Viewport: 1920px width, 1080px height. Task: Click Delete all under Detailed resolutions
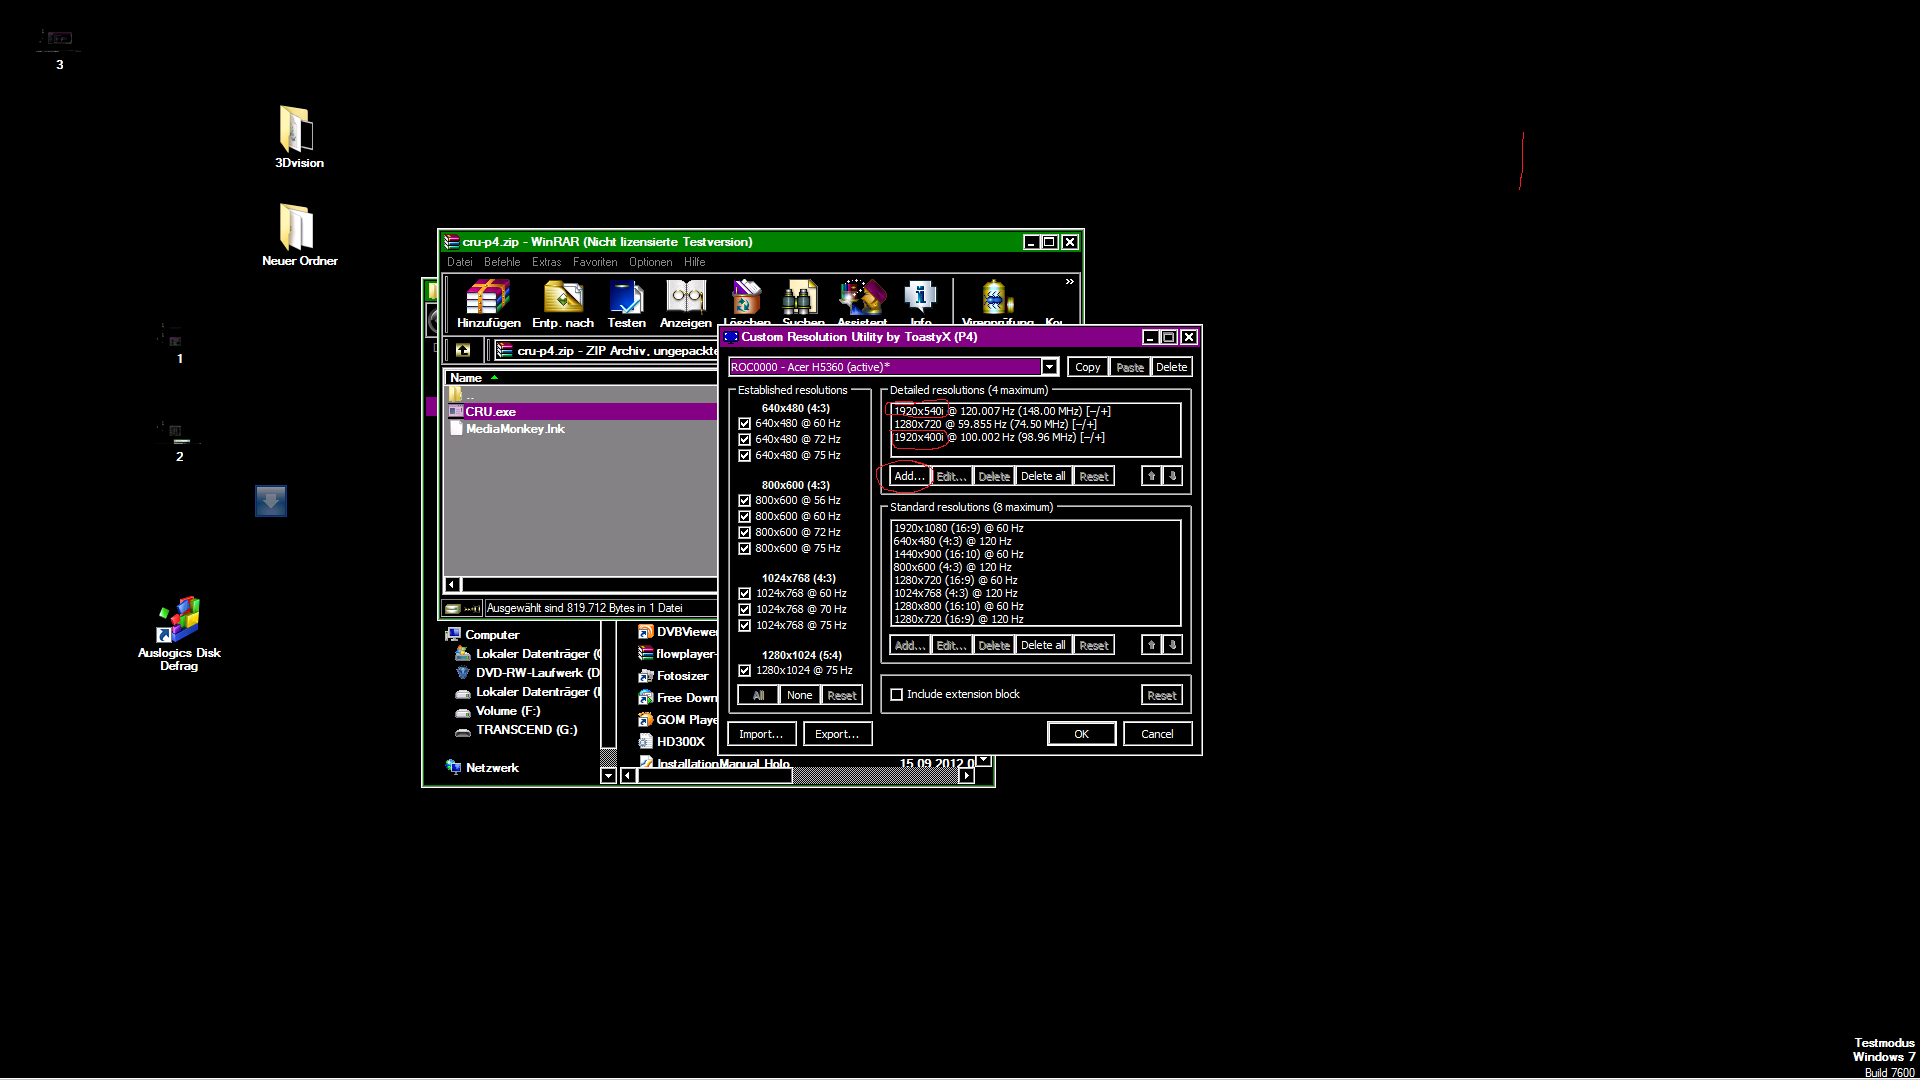[x=1043, y=477]
